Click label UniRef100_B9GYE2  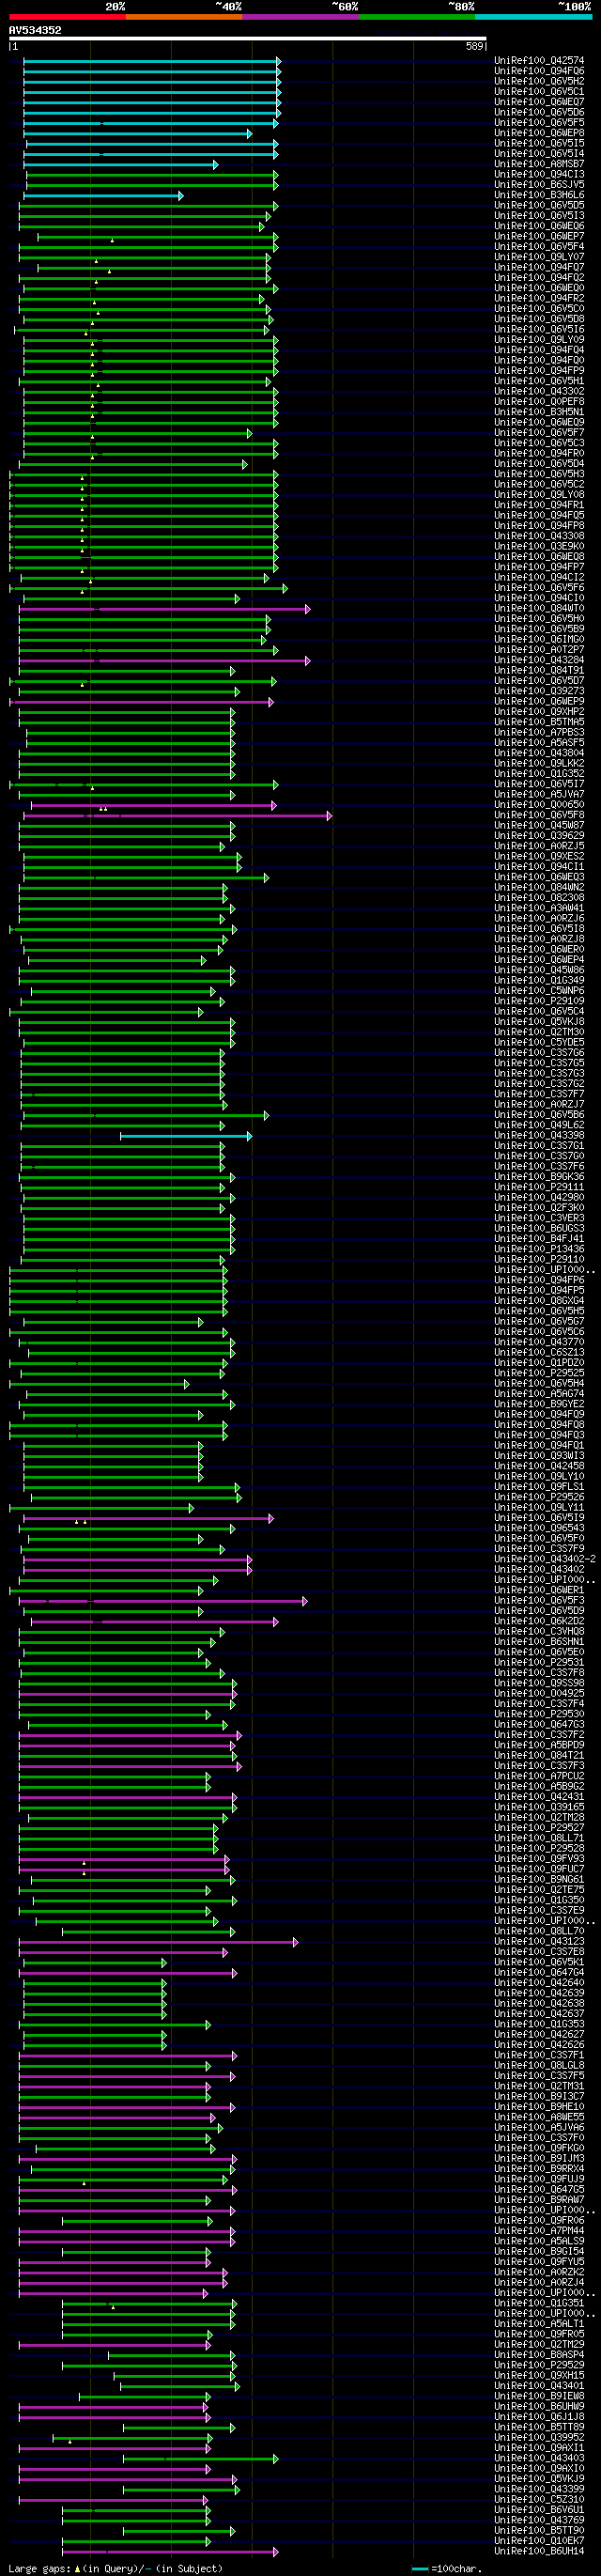pyautogui.click(x=540, y=1404)
